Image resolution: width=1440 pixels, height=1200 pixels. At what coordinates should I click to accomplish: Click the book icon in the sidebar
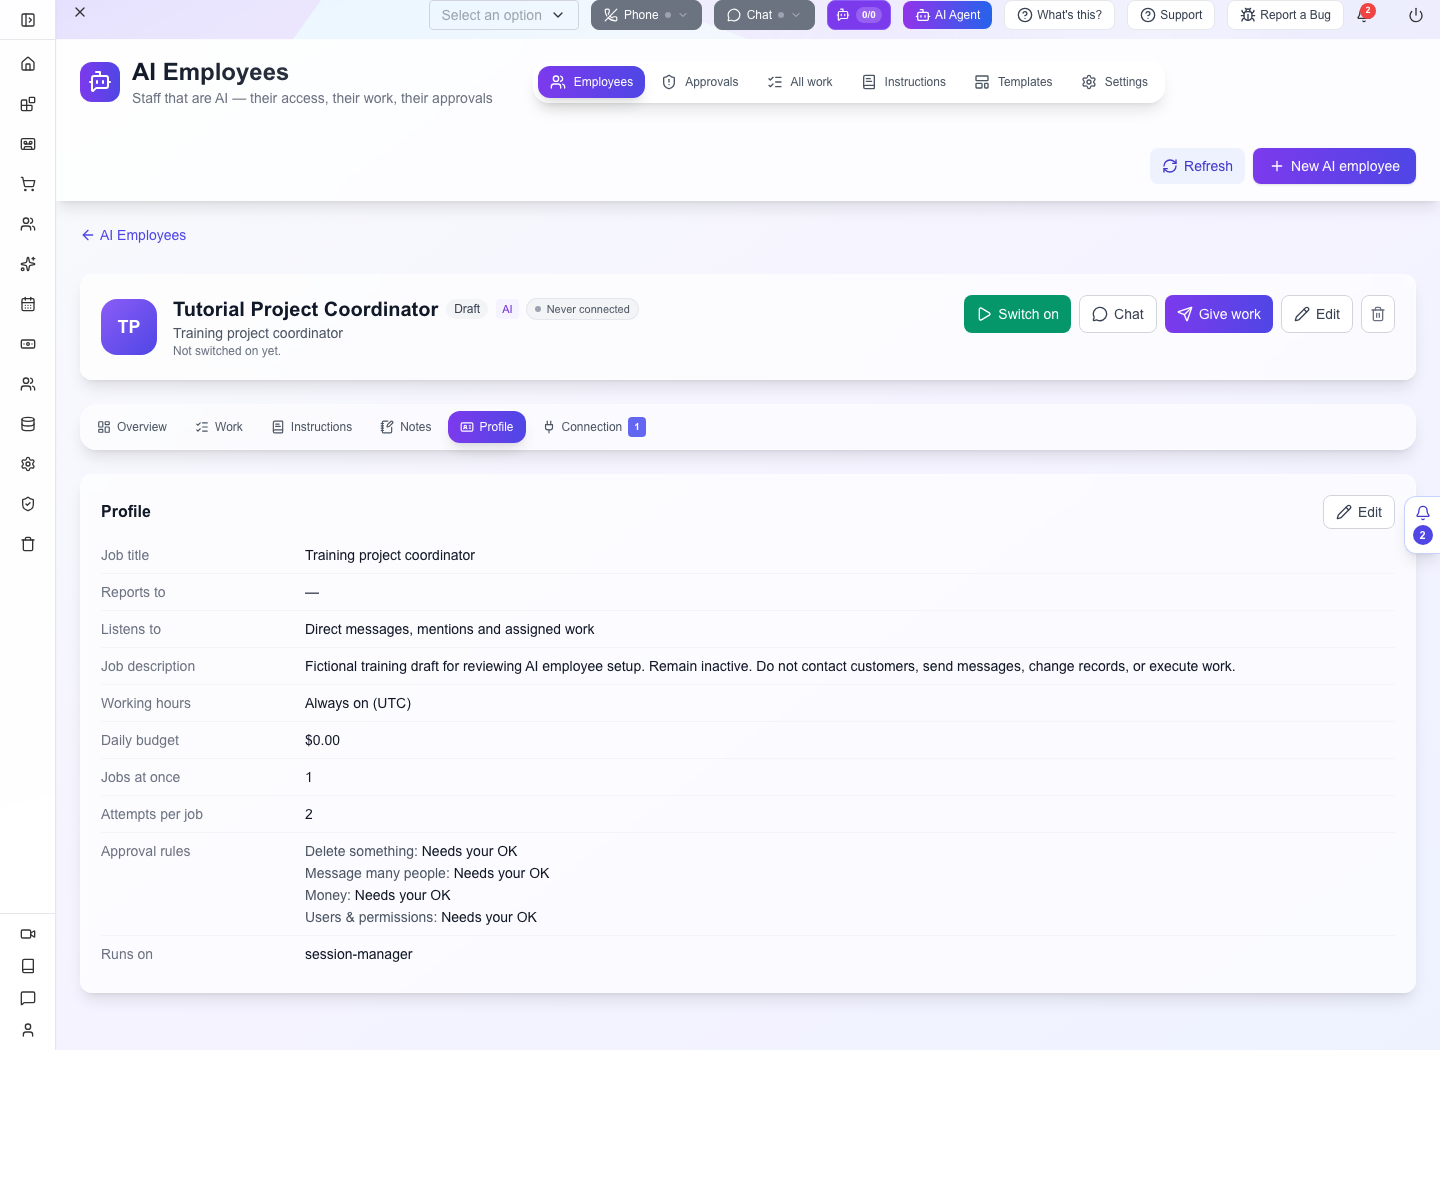point(28,966)
